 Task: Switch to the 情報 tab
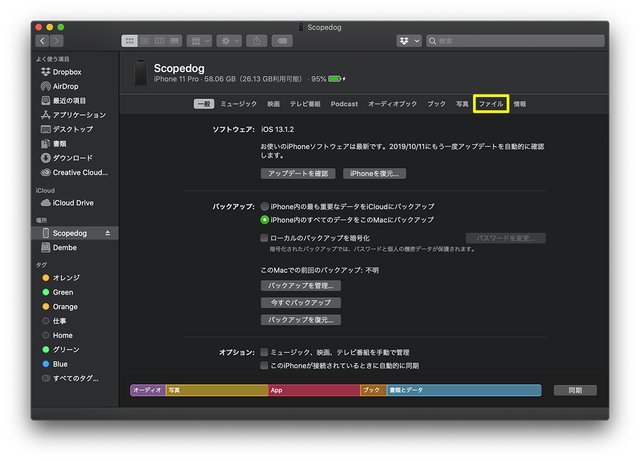point(520,104)
